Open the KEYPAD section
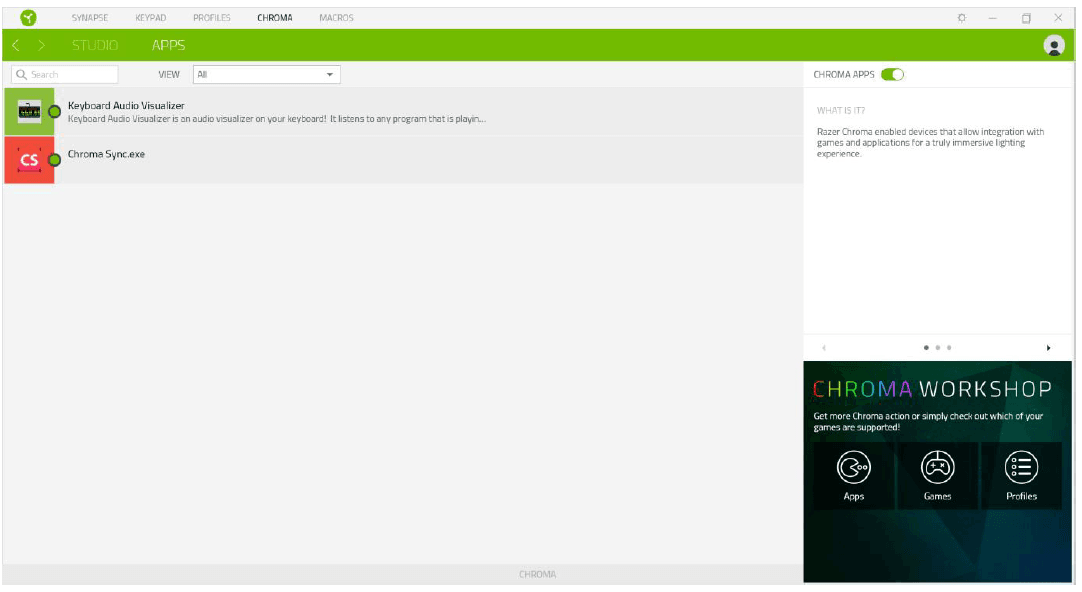Viewport: 1082px width, 592px height. [152, 17]
